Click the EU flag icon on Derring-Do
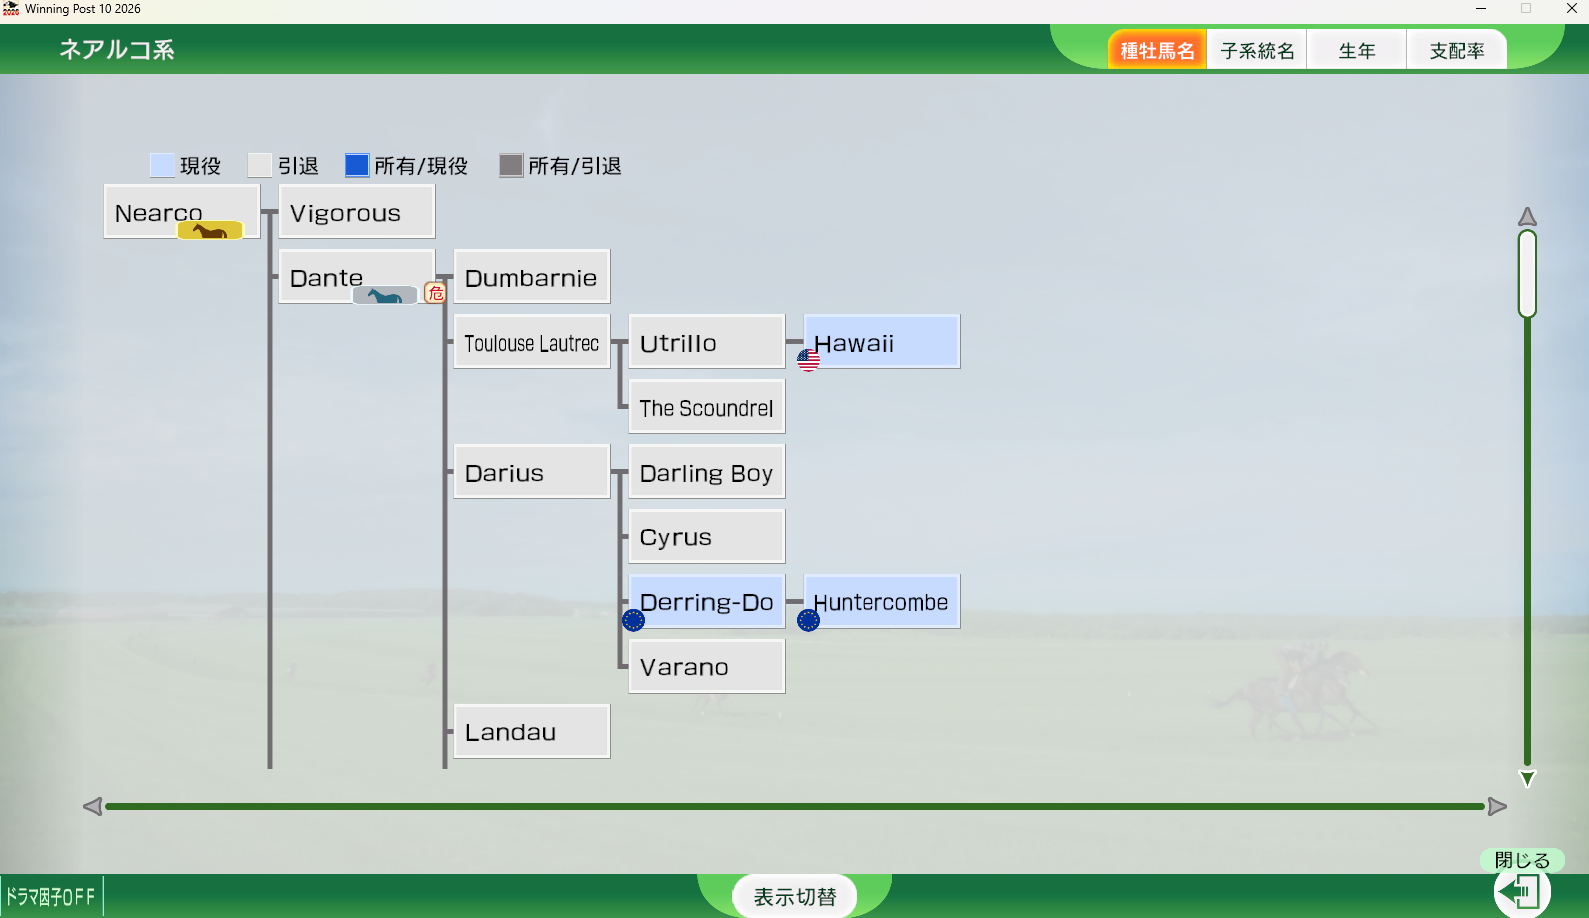Screen dimensions: 1589x918 coord(633,620)
